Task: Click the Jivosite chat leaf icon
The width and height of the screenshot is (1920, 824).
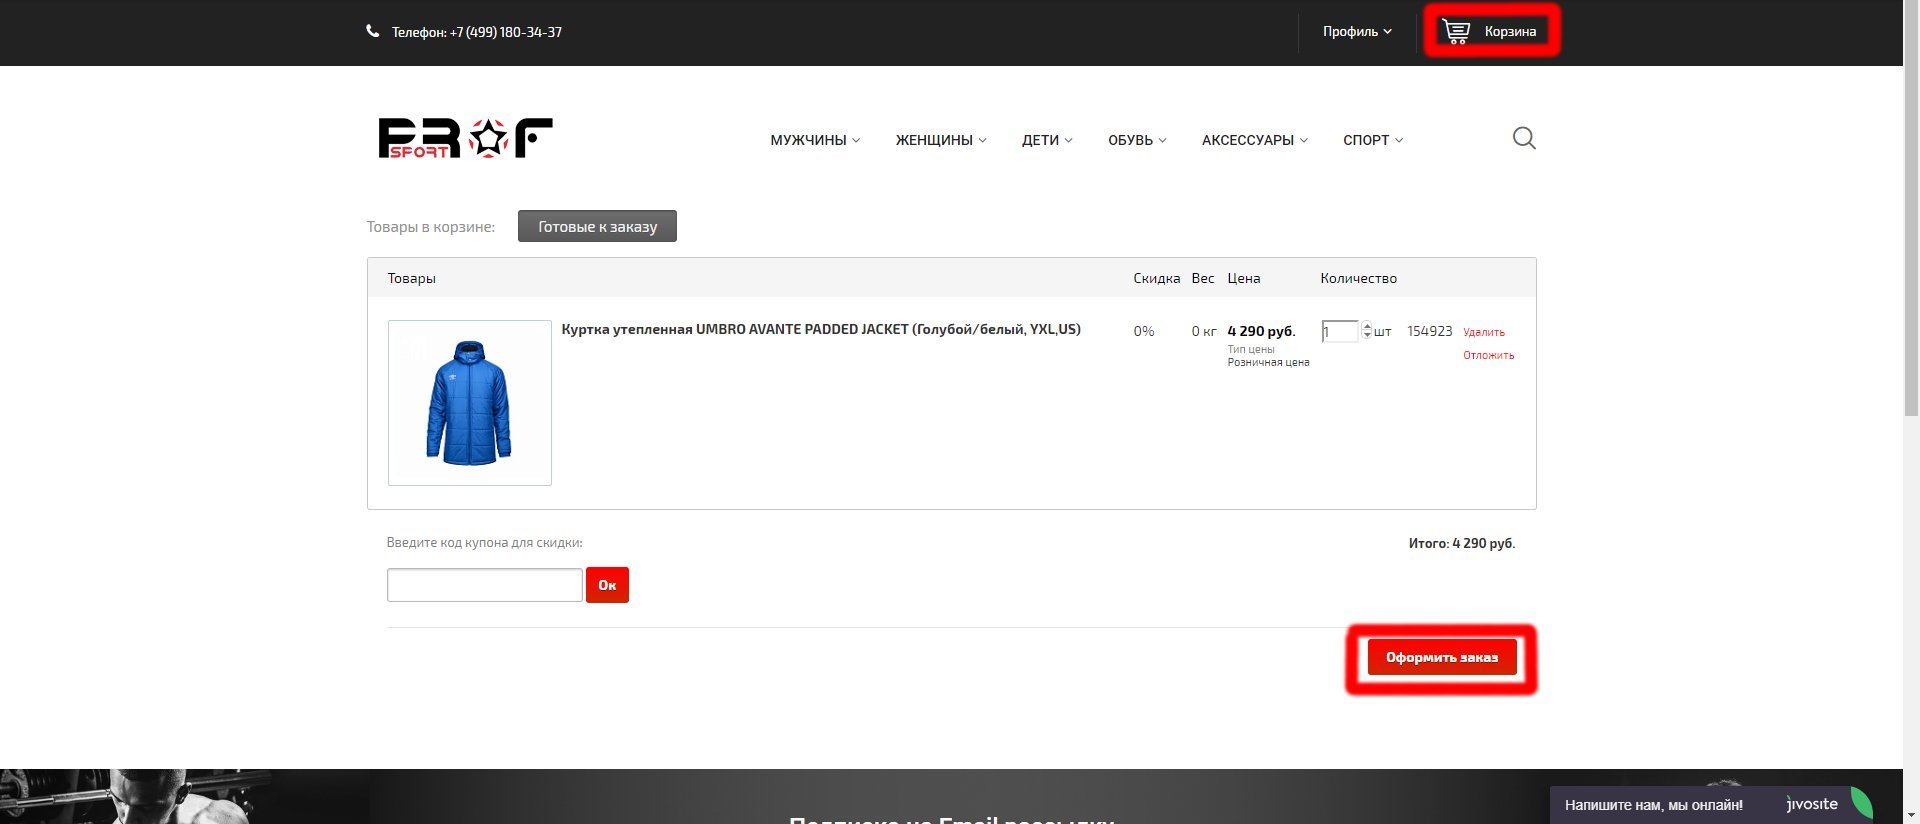Action: click(1860, 804)
